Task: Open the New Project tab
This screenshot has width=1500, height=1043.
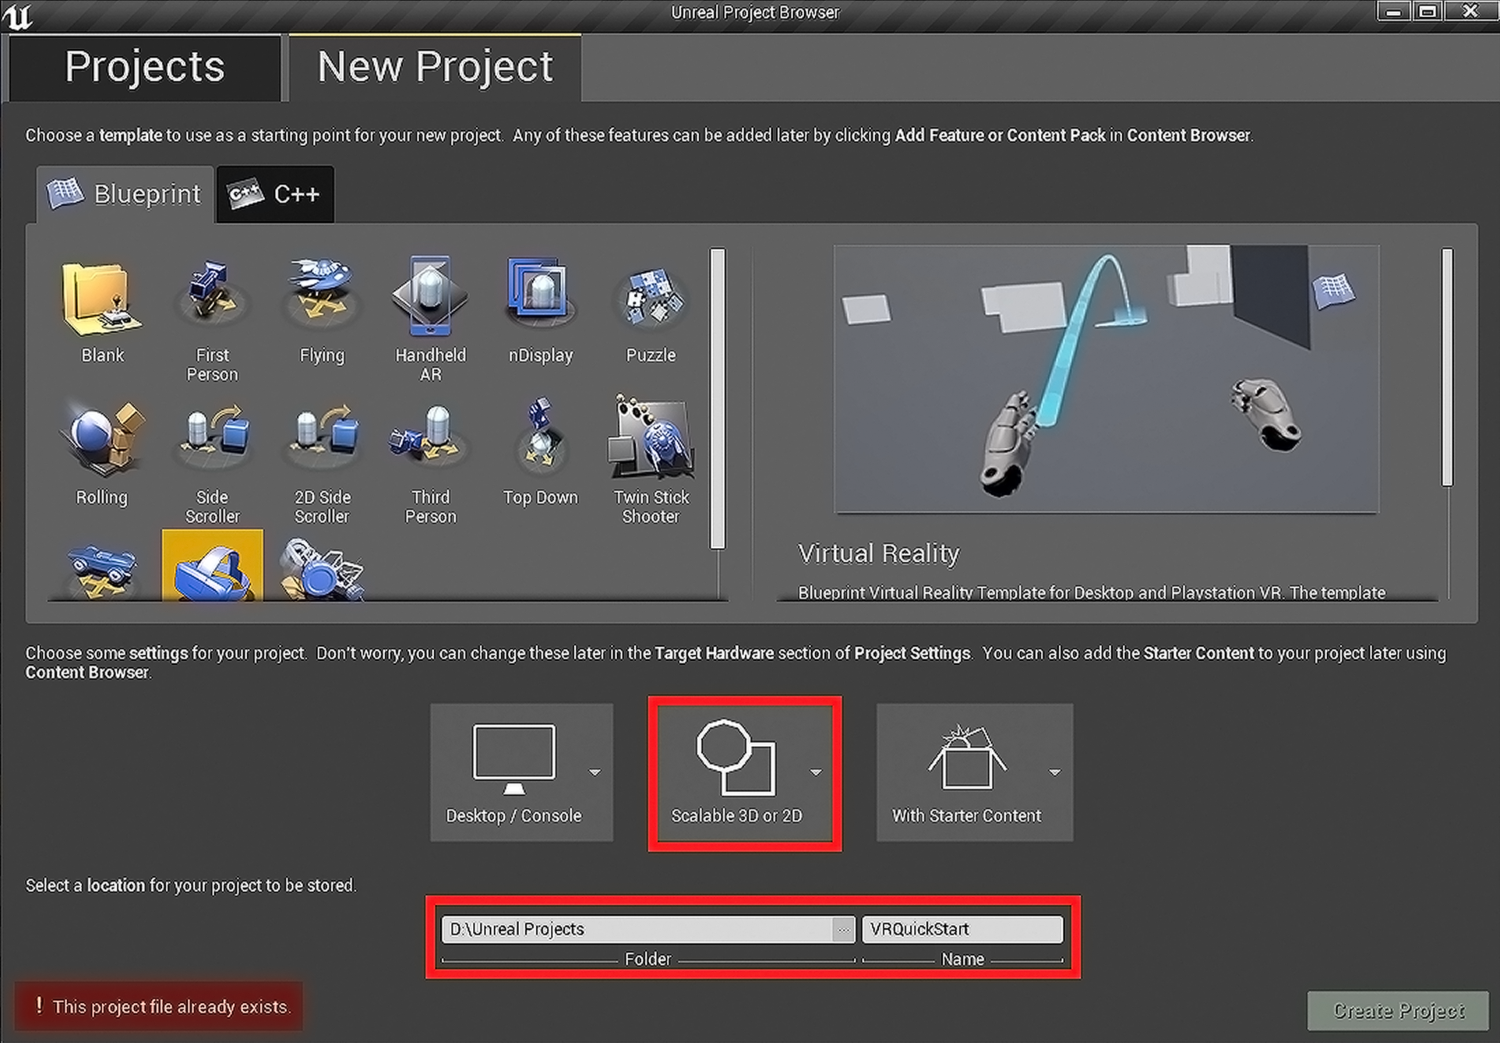Action: click(x=435, y=68)
